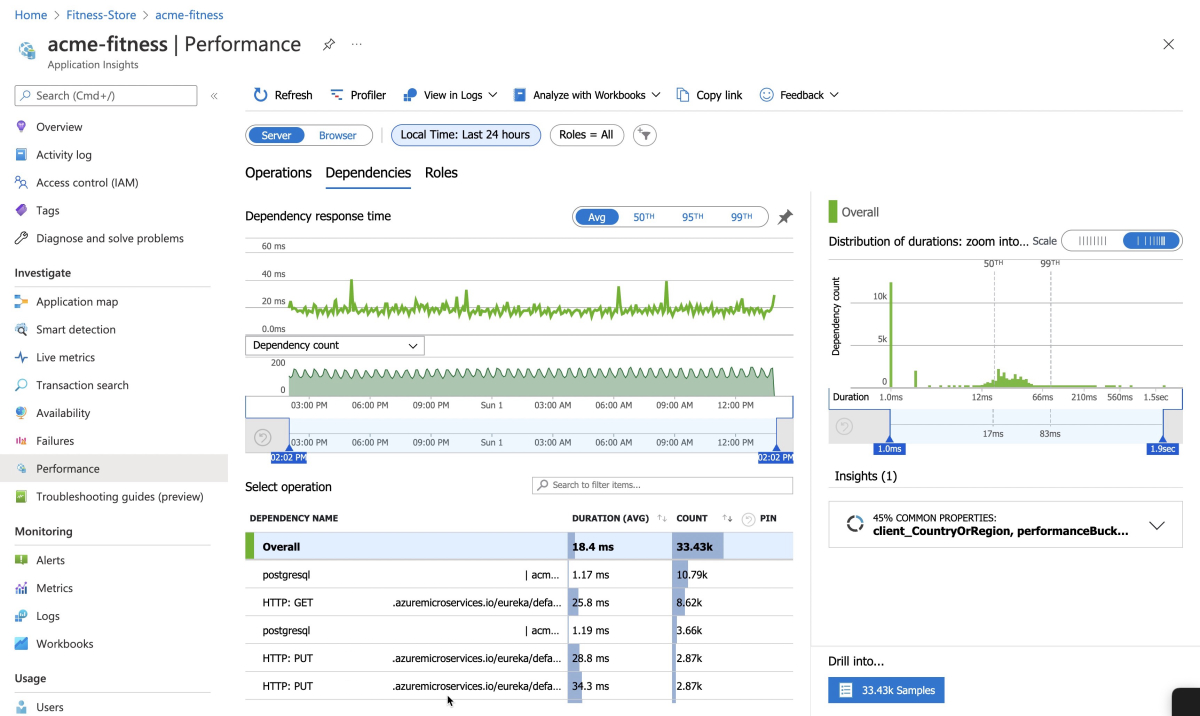Click the Search to filter items field

pyautogui.click(x=662, y=485)
